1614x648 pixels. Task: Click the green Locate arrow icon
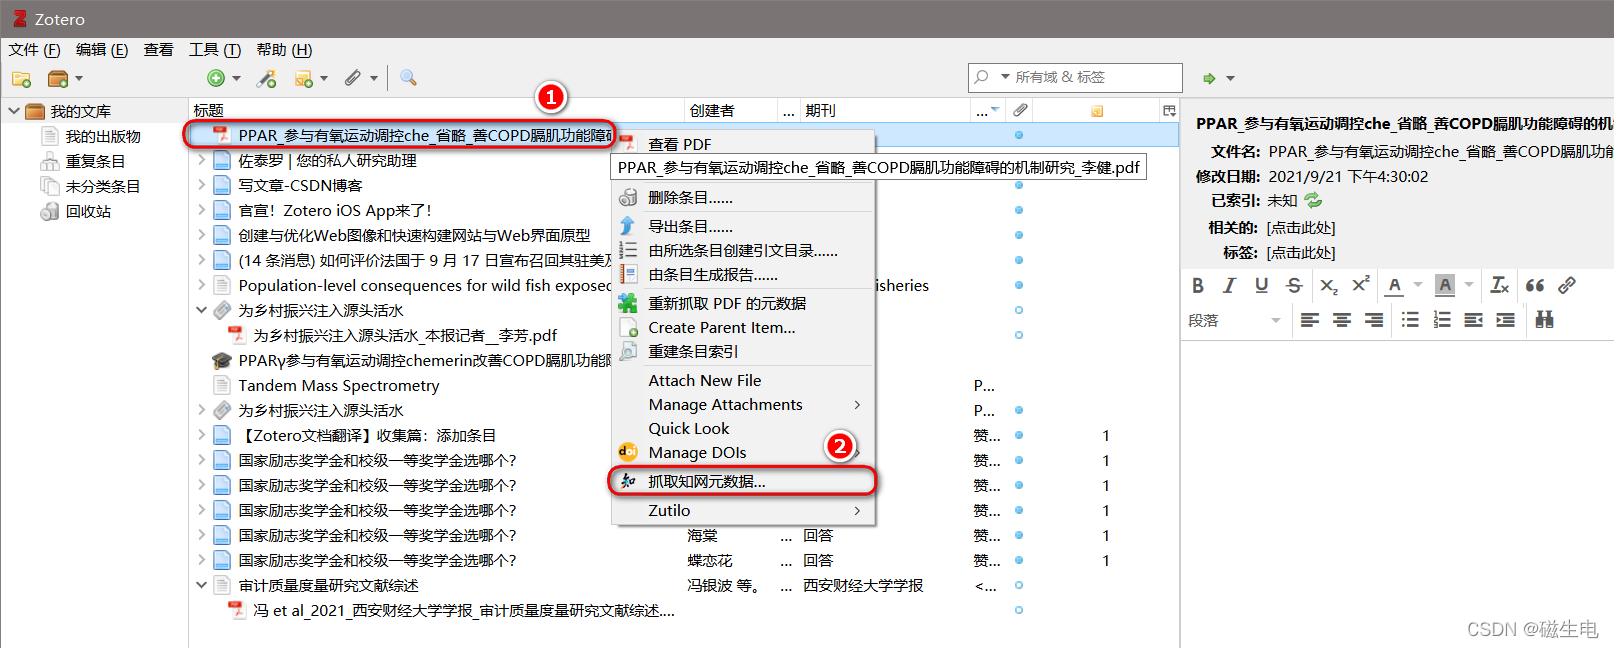(x=1209, y=78)
